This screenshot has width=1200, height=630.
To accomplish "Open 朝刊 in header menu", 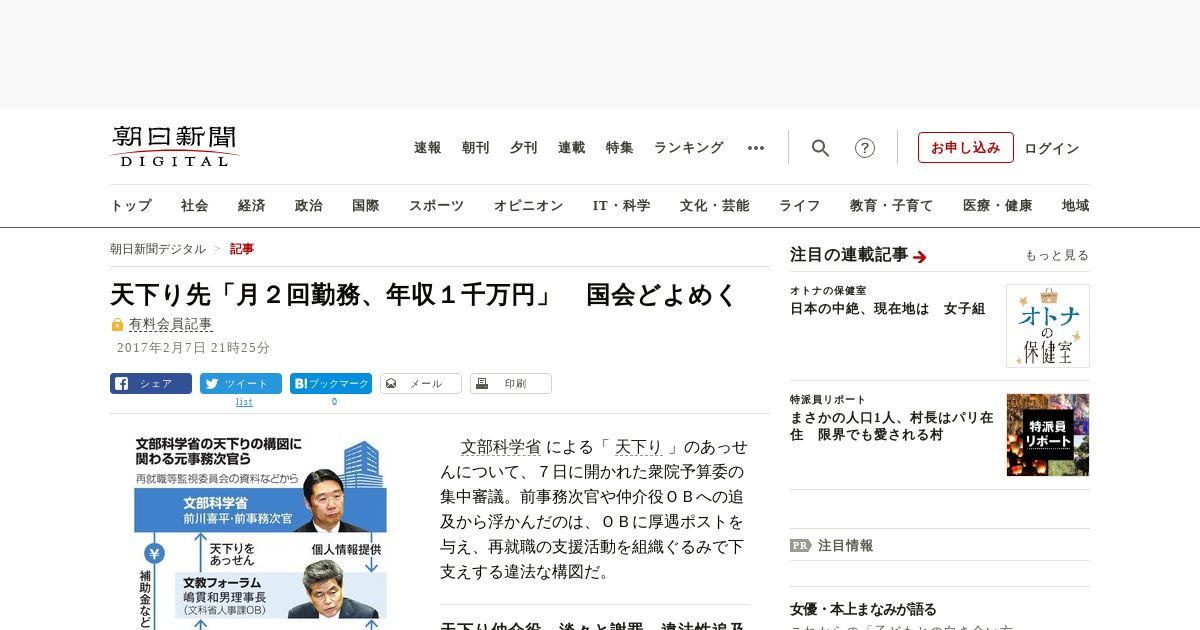I will click(476, 148).
